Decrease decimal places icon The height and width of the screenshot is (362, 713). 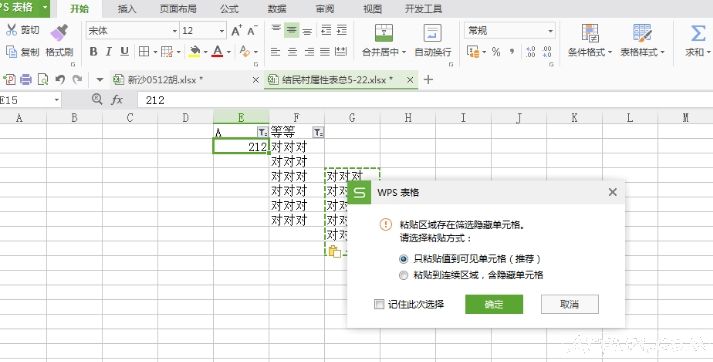click(x=547, y=52)
